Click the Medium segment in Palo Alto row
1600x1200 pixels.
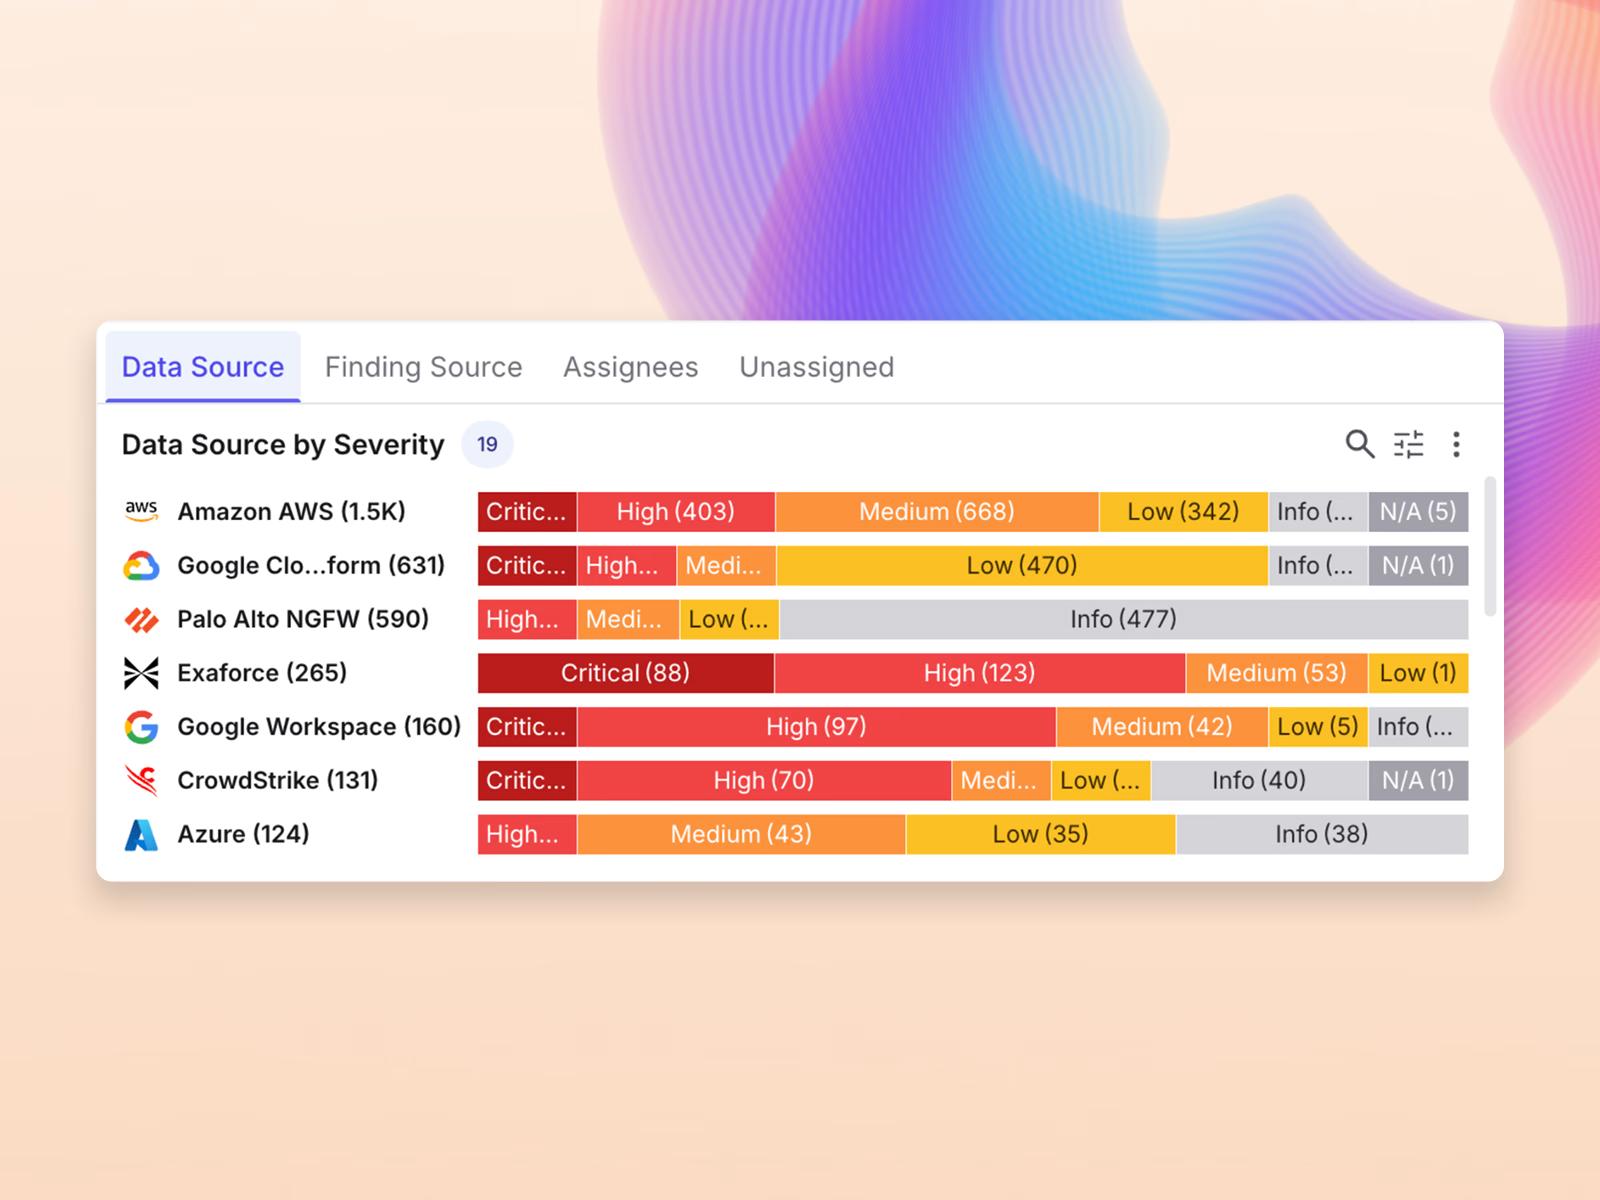coord(628,619)
